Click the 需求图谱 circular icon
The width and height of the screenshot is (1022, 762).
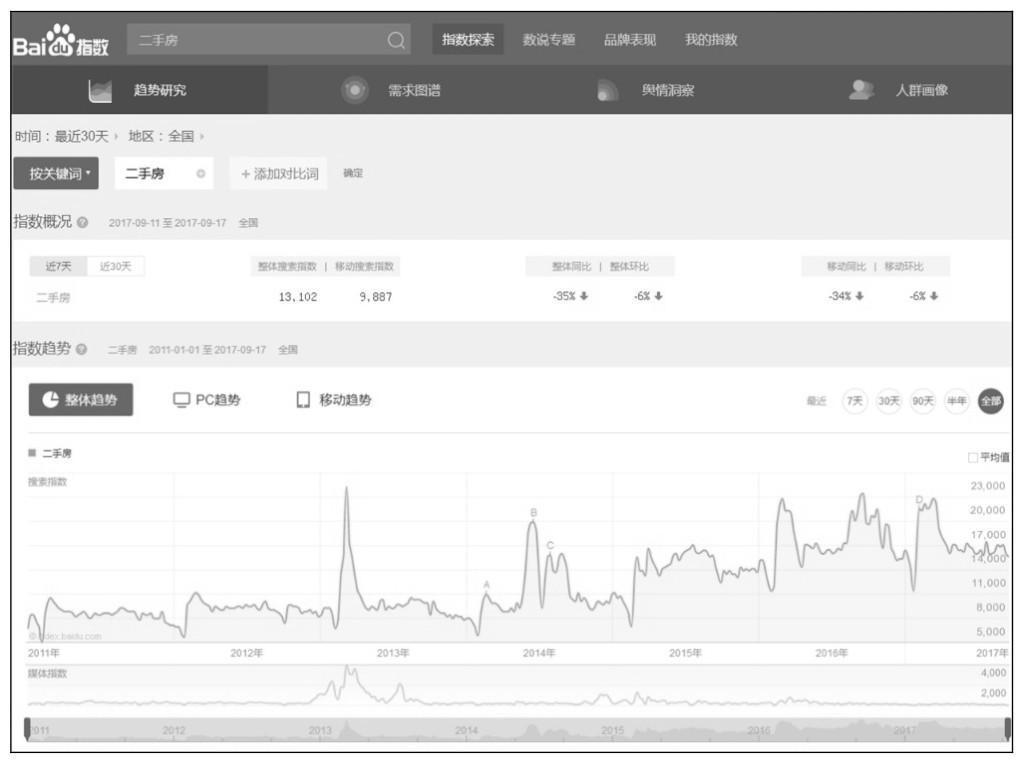[355, 90]
